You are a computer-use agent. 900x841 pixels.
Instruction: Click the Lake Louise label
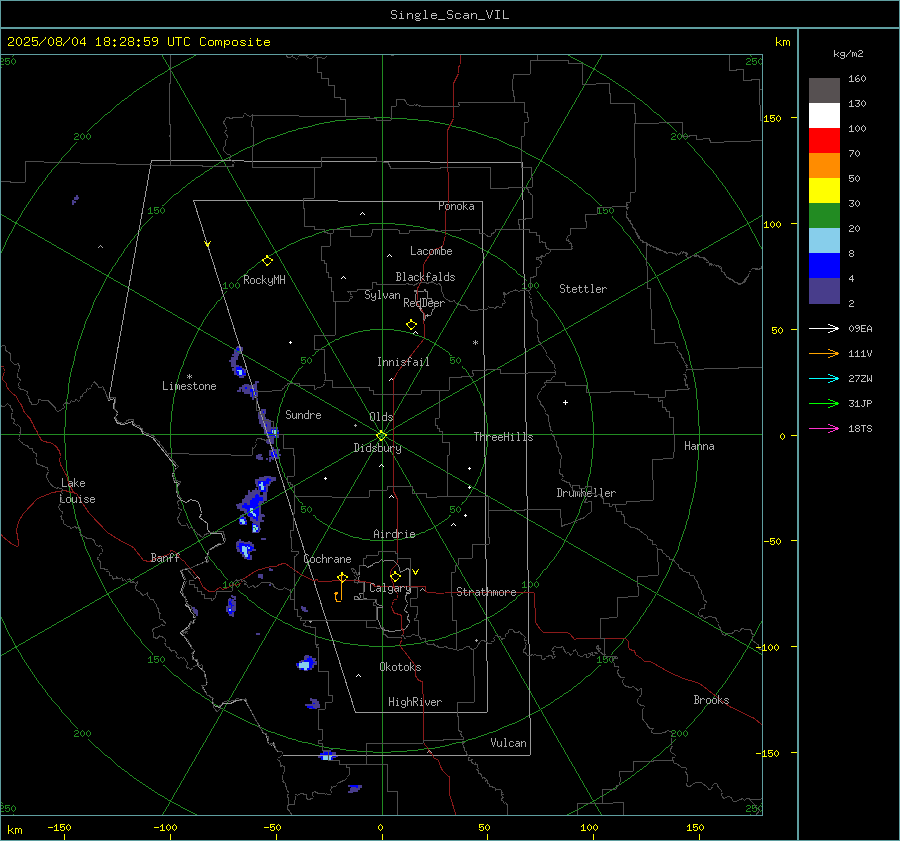(x=77, y=491)
